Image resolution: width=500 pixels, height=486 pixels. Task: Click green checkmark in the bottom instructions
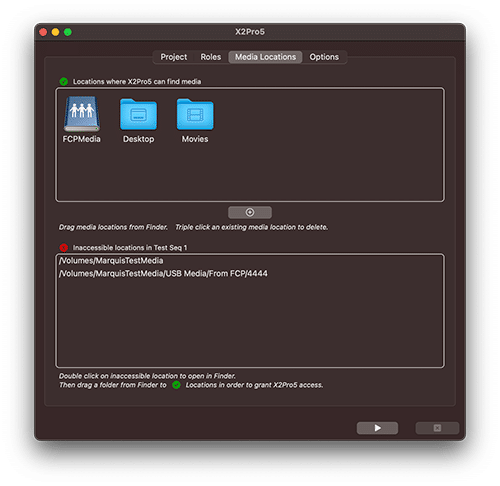[x=176, y=385]
